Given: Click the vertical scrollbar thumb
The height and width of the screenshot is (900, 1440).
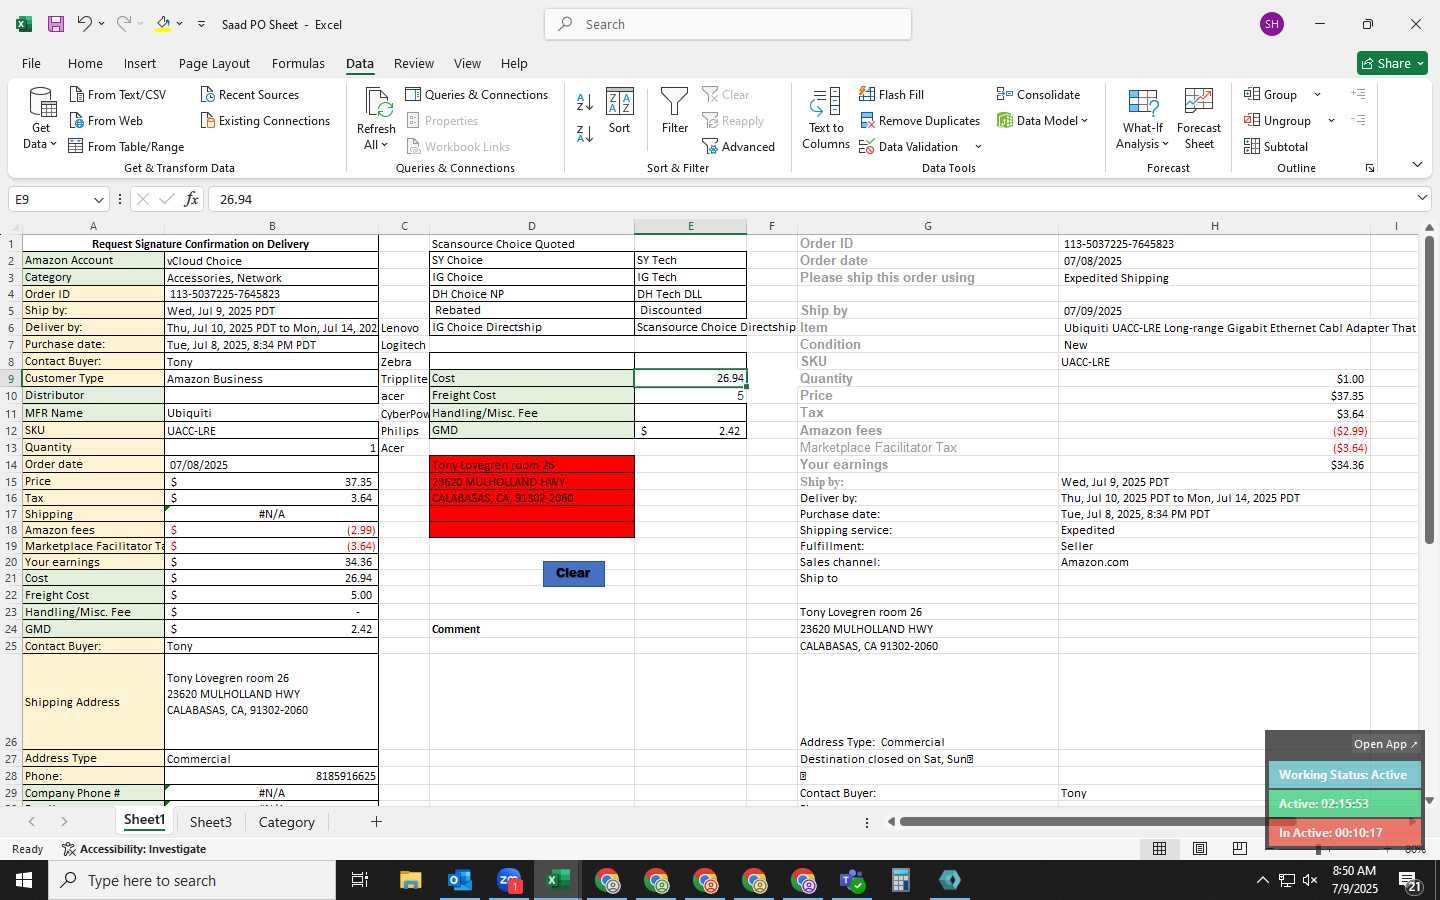Looking at the screenshot, I should 1429,390.
